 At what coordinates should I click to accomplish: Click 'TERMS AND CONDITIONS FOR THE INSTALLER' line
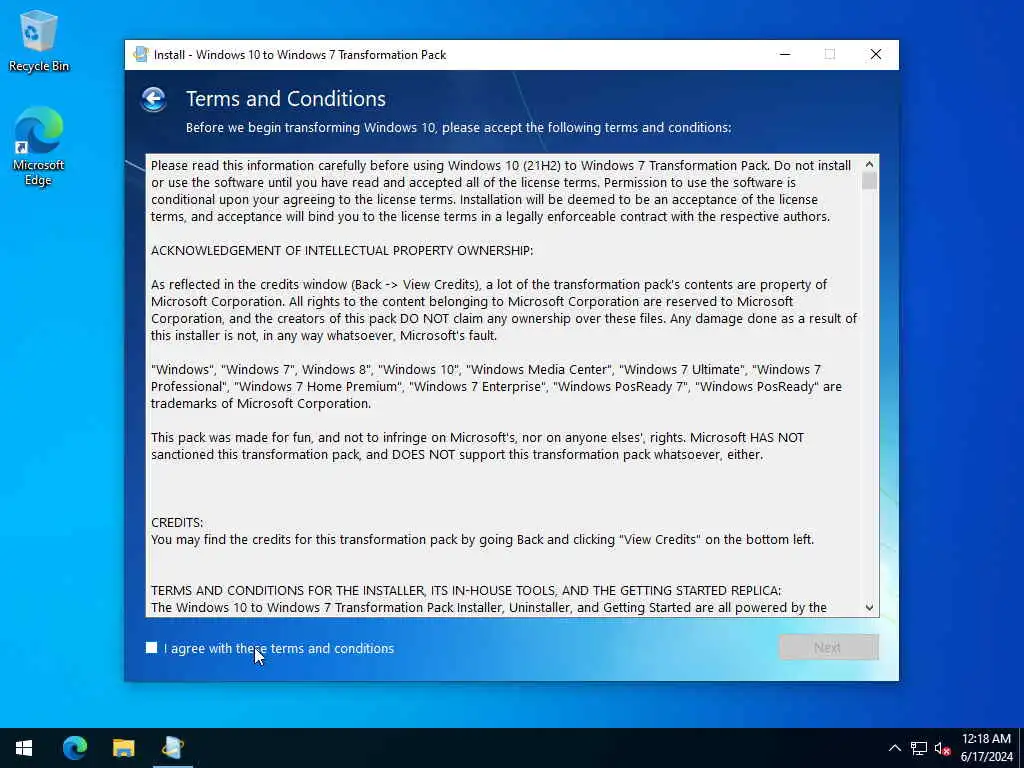466,590
